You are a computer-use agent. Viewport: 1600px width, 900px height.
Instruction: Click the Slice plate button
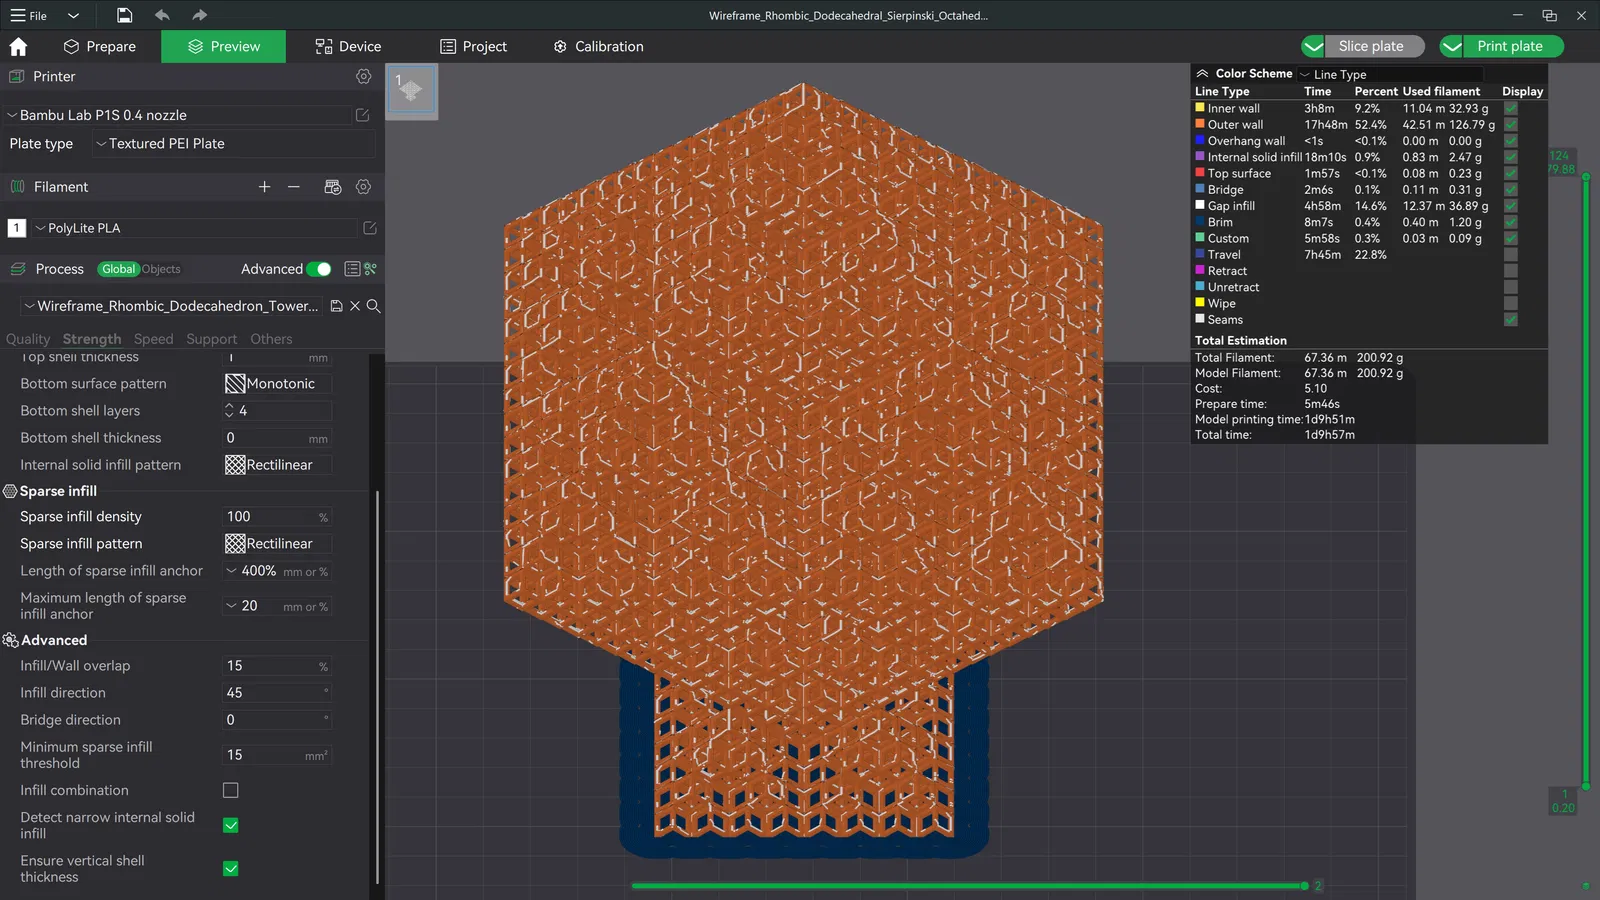tap(1370, 47)
